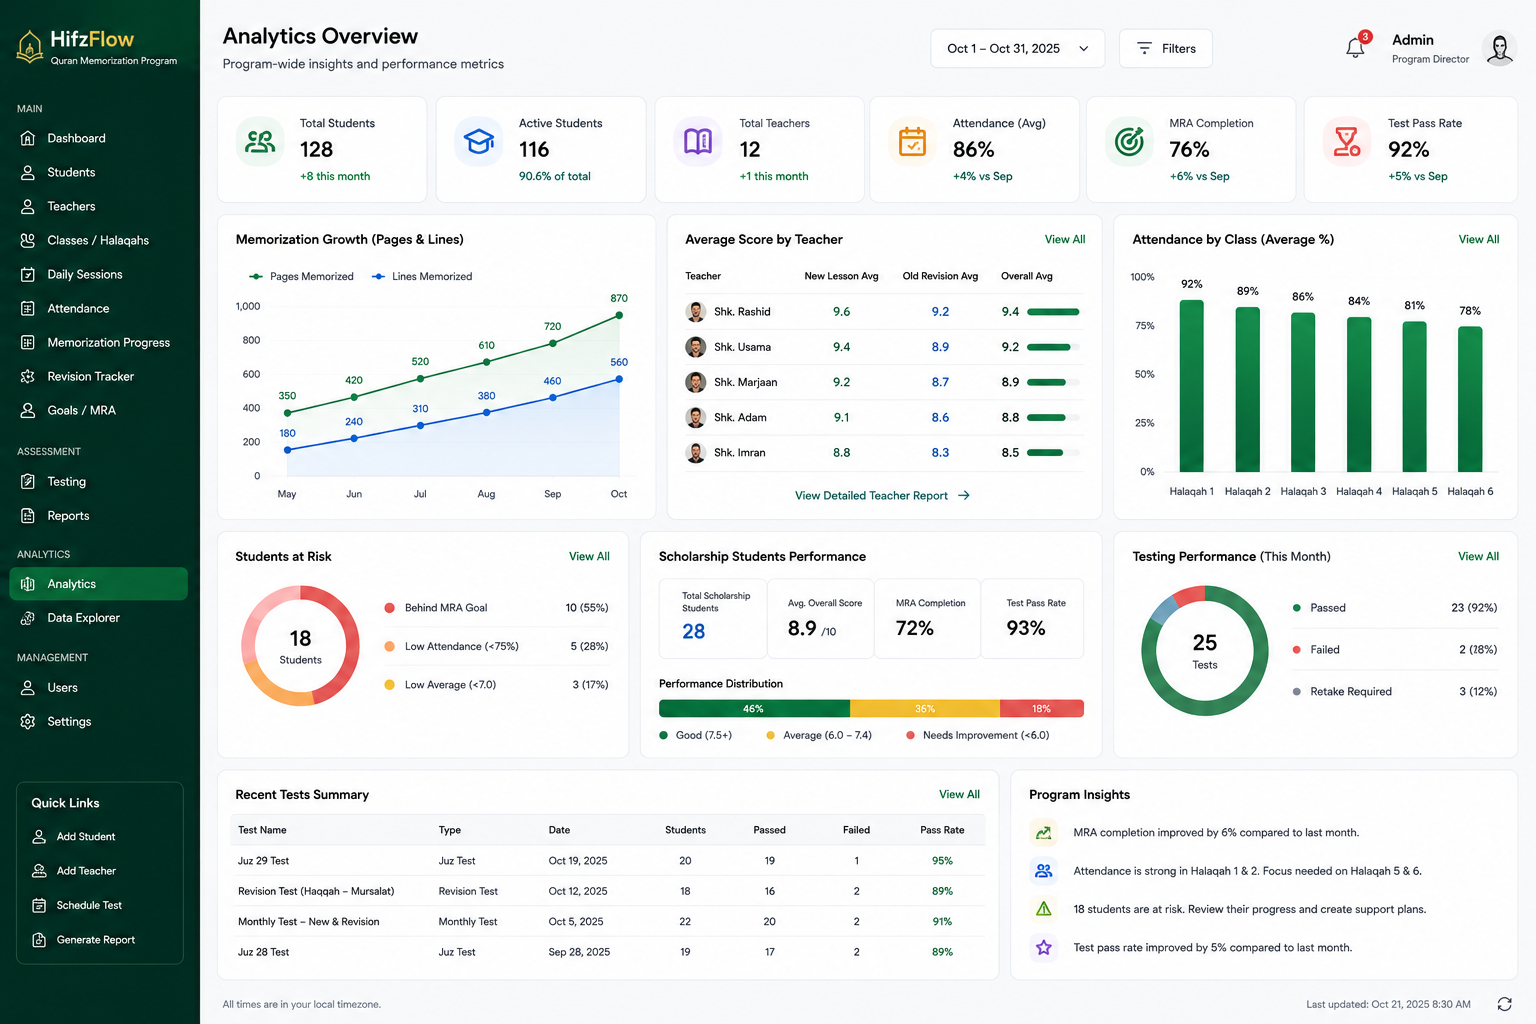The image size is (1536, 1024).
Task: Open the Testing section
Action: click(98, 482)
